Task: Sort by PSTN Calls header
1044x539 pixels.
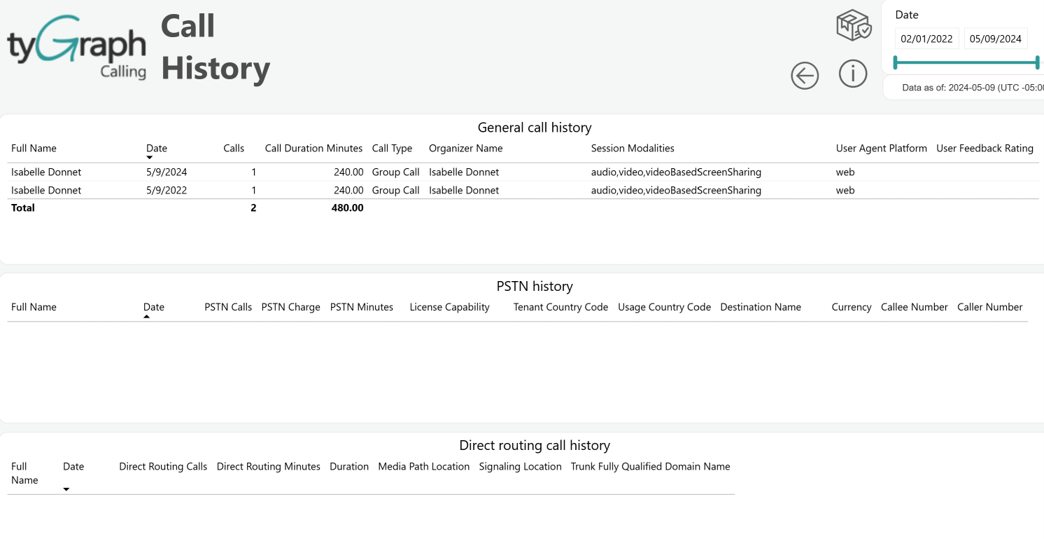Action: [x=228, y=307]
